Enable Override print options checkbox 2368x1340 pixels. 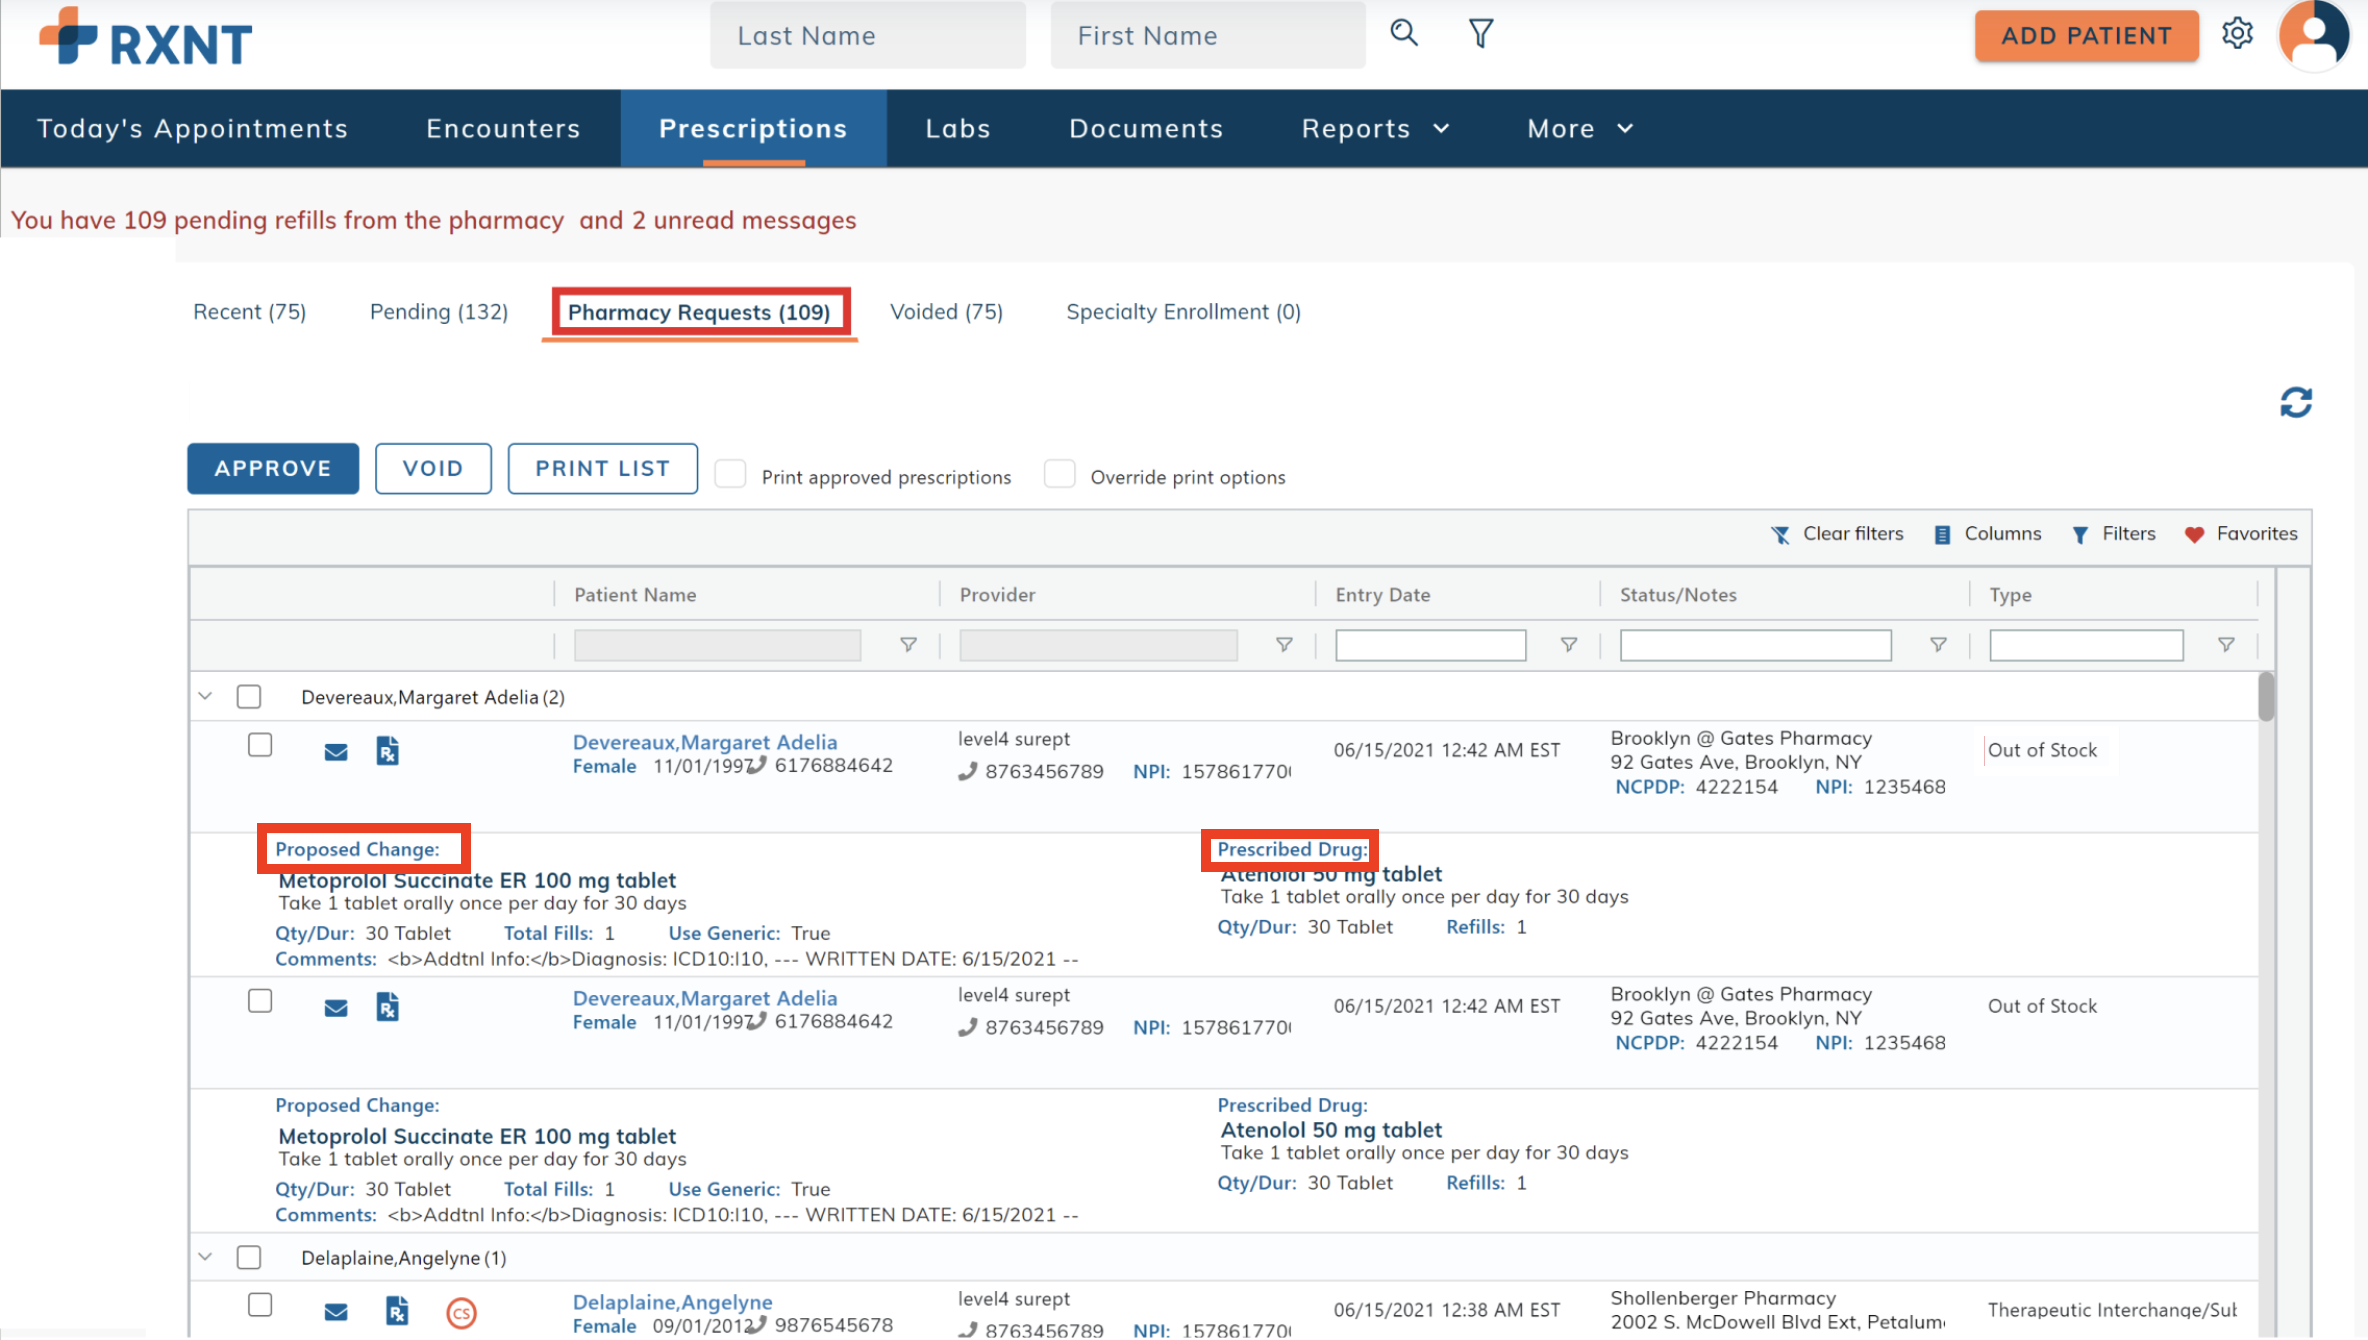[x=1059, y=474]
